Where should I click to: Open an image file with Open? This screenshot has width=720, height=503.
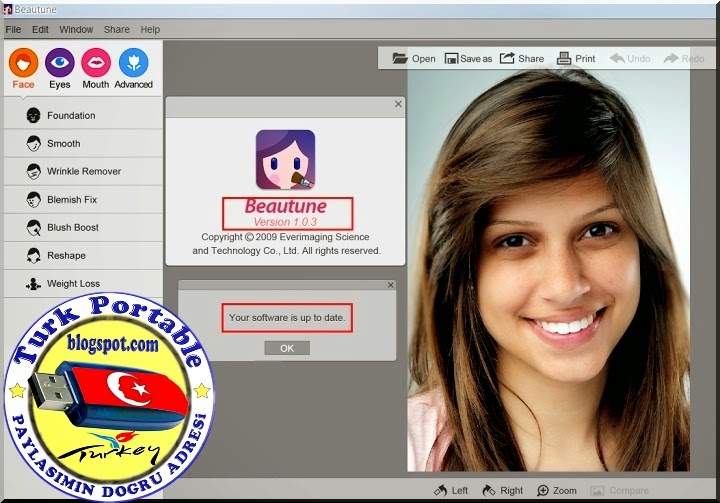(414, 58)
